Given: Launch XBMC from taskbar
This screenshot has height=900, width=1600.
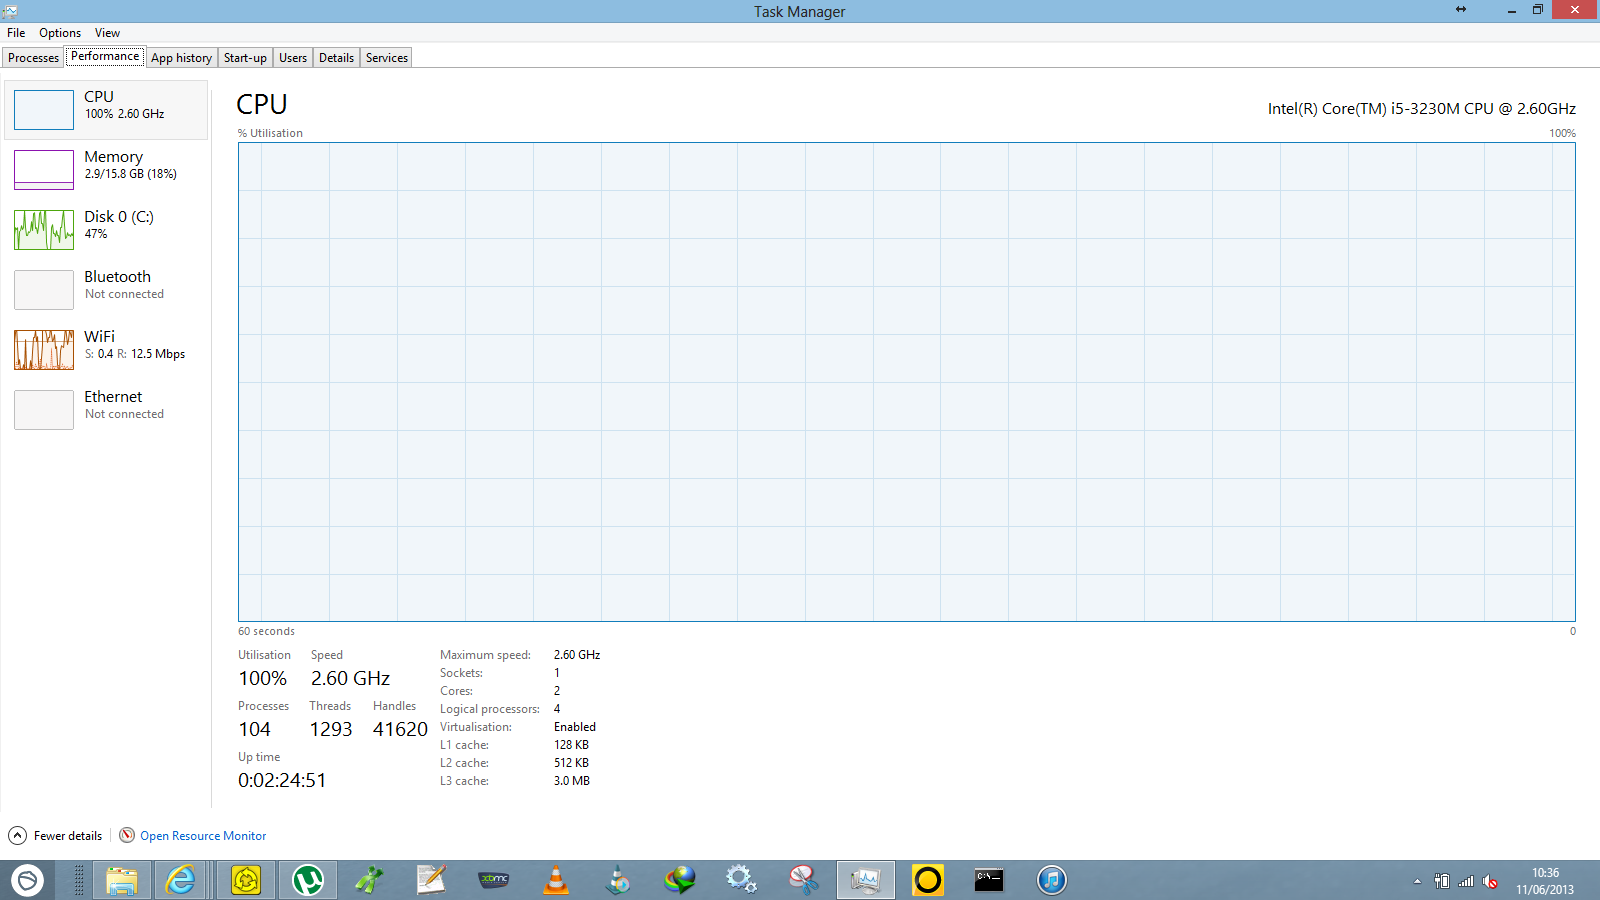Looking at the screenshot, I should click(494, 880).
